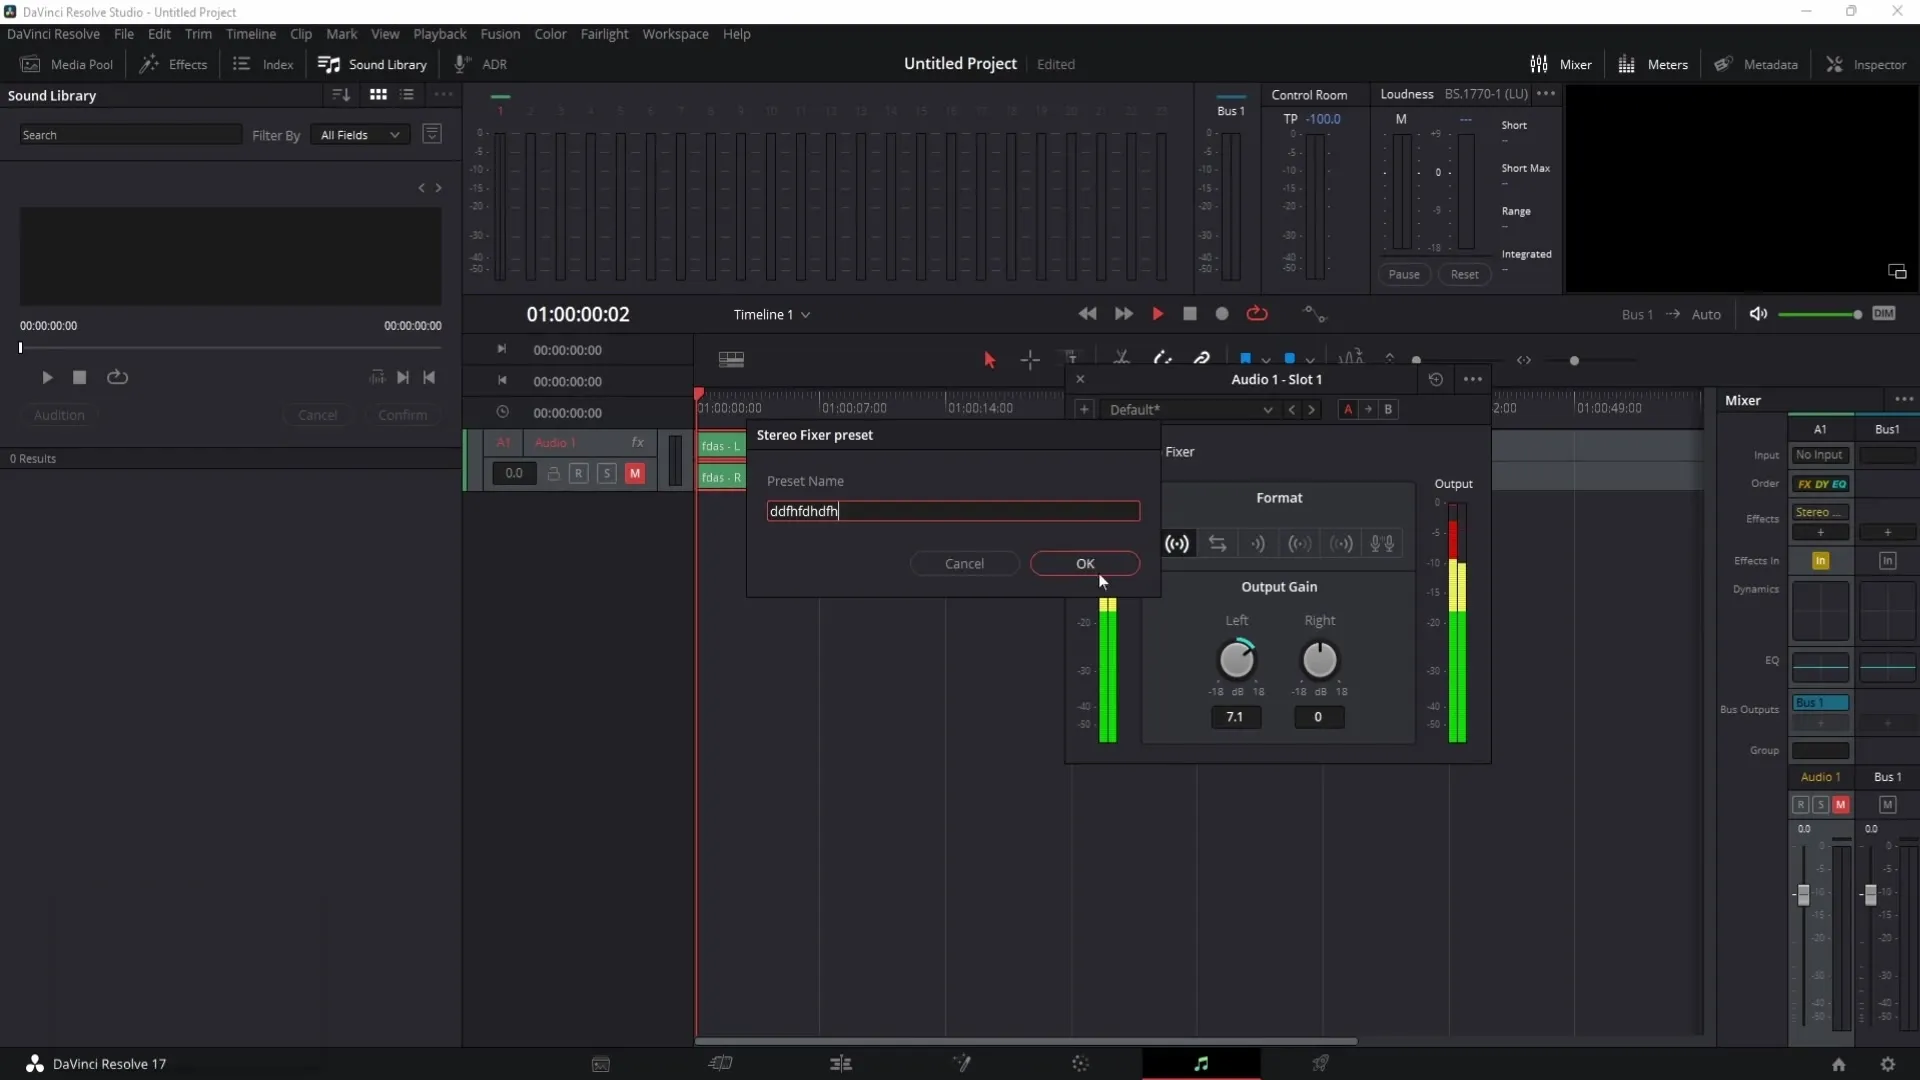Click the transport Stop button
The image size is (1920, 1080).
coord(1190,314)
